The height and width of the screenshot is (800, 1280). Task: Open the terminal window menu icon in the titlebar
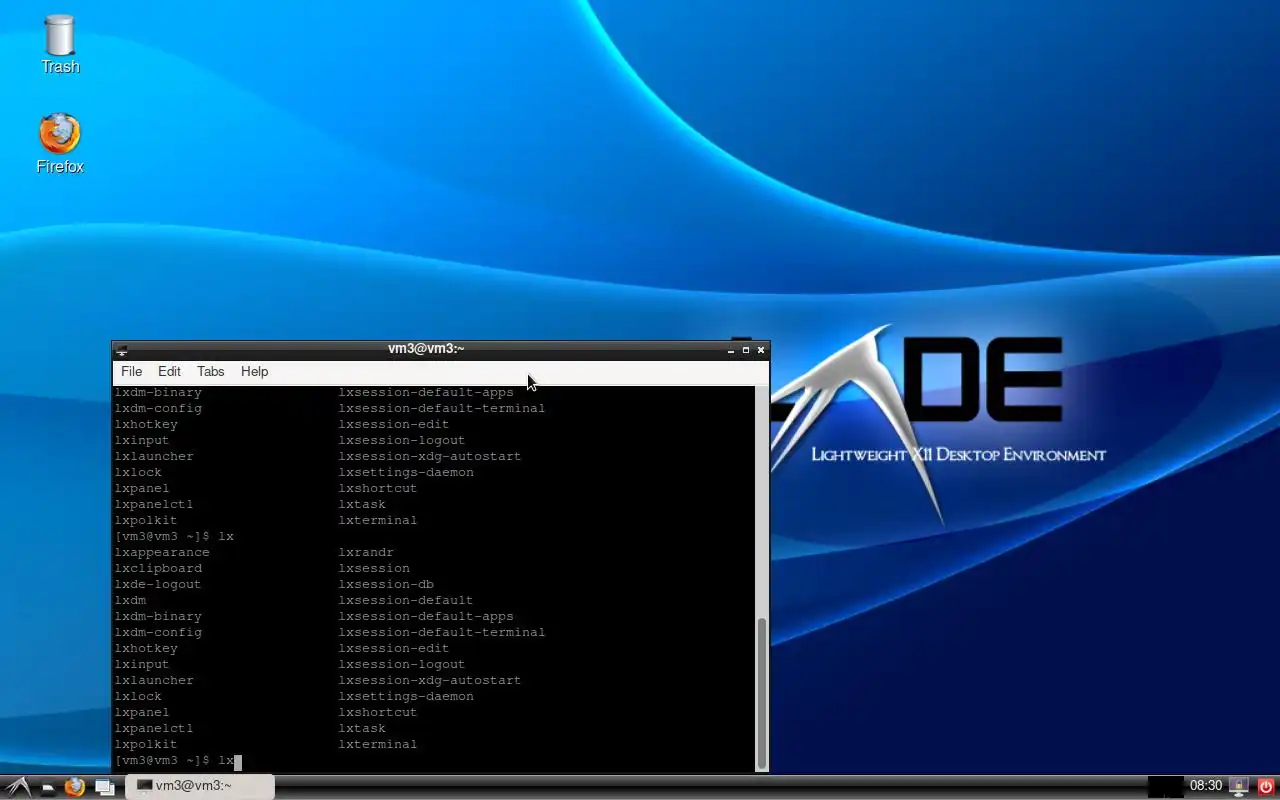pos(122,350)
